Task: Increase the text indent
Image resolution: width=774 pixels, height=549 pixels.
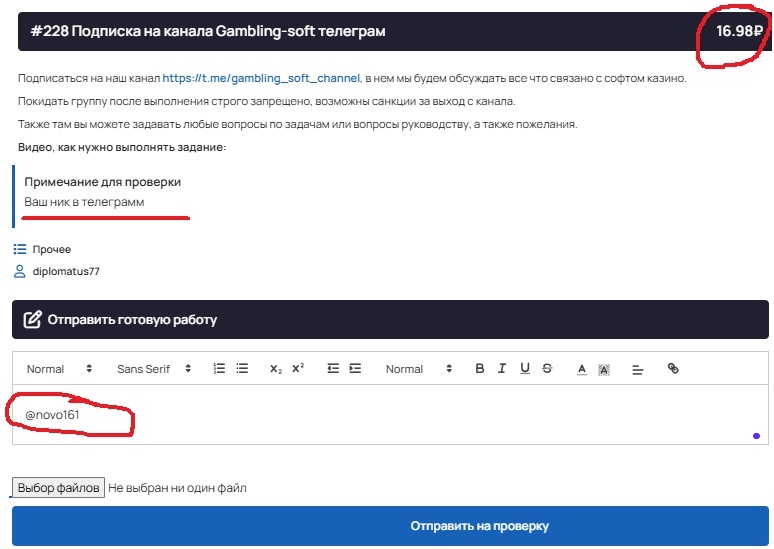Action: [x=355, y=368]
